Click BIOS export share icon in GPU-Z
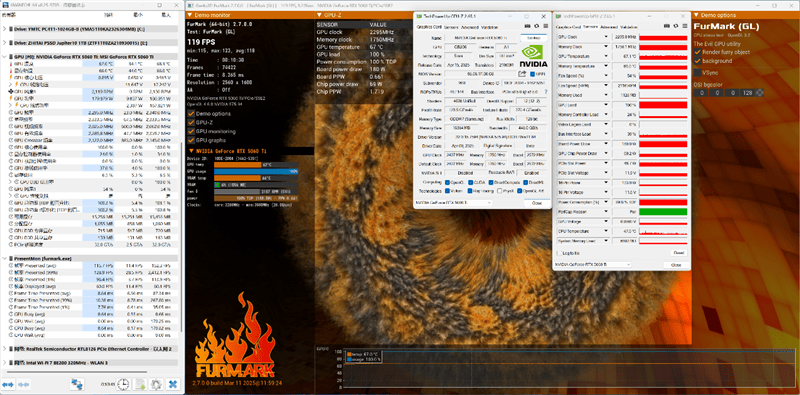 tap(522, 74)
